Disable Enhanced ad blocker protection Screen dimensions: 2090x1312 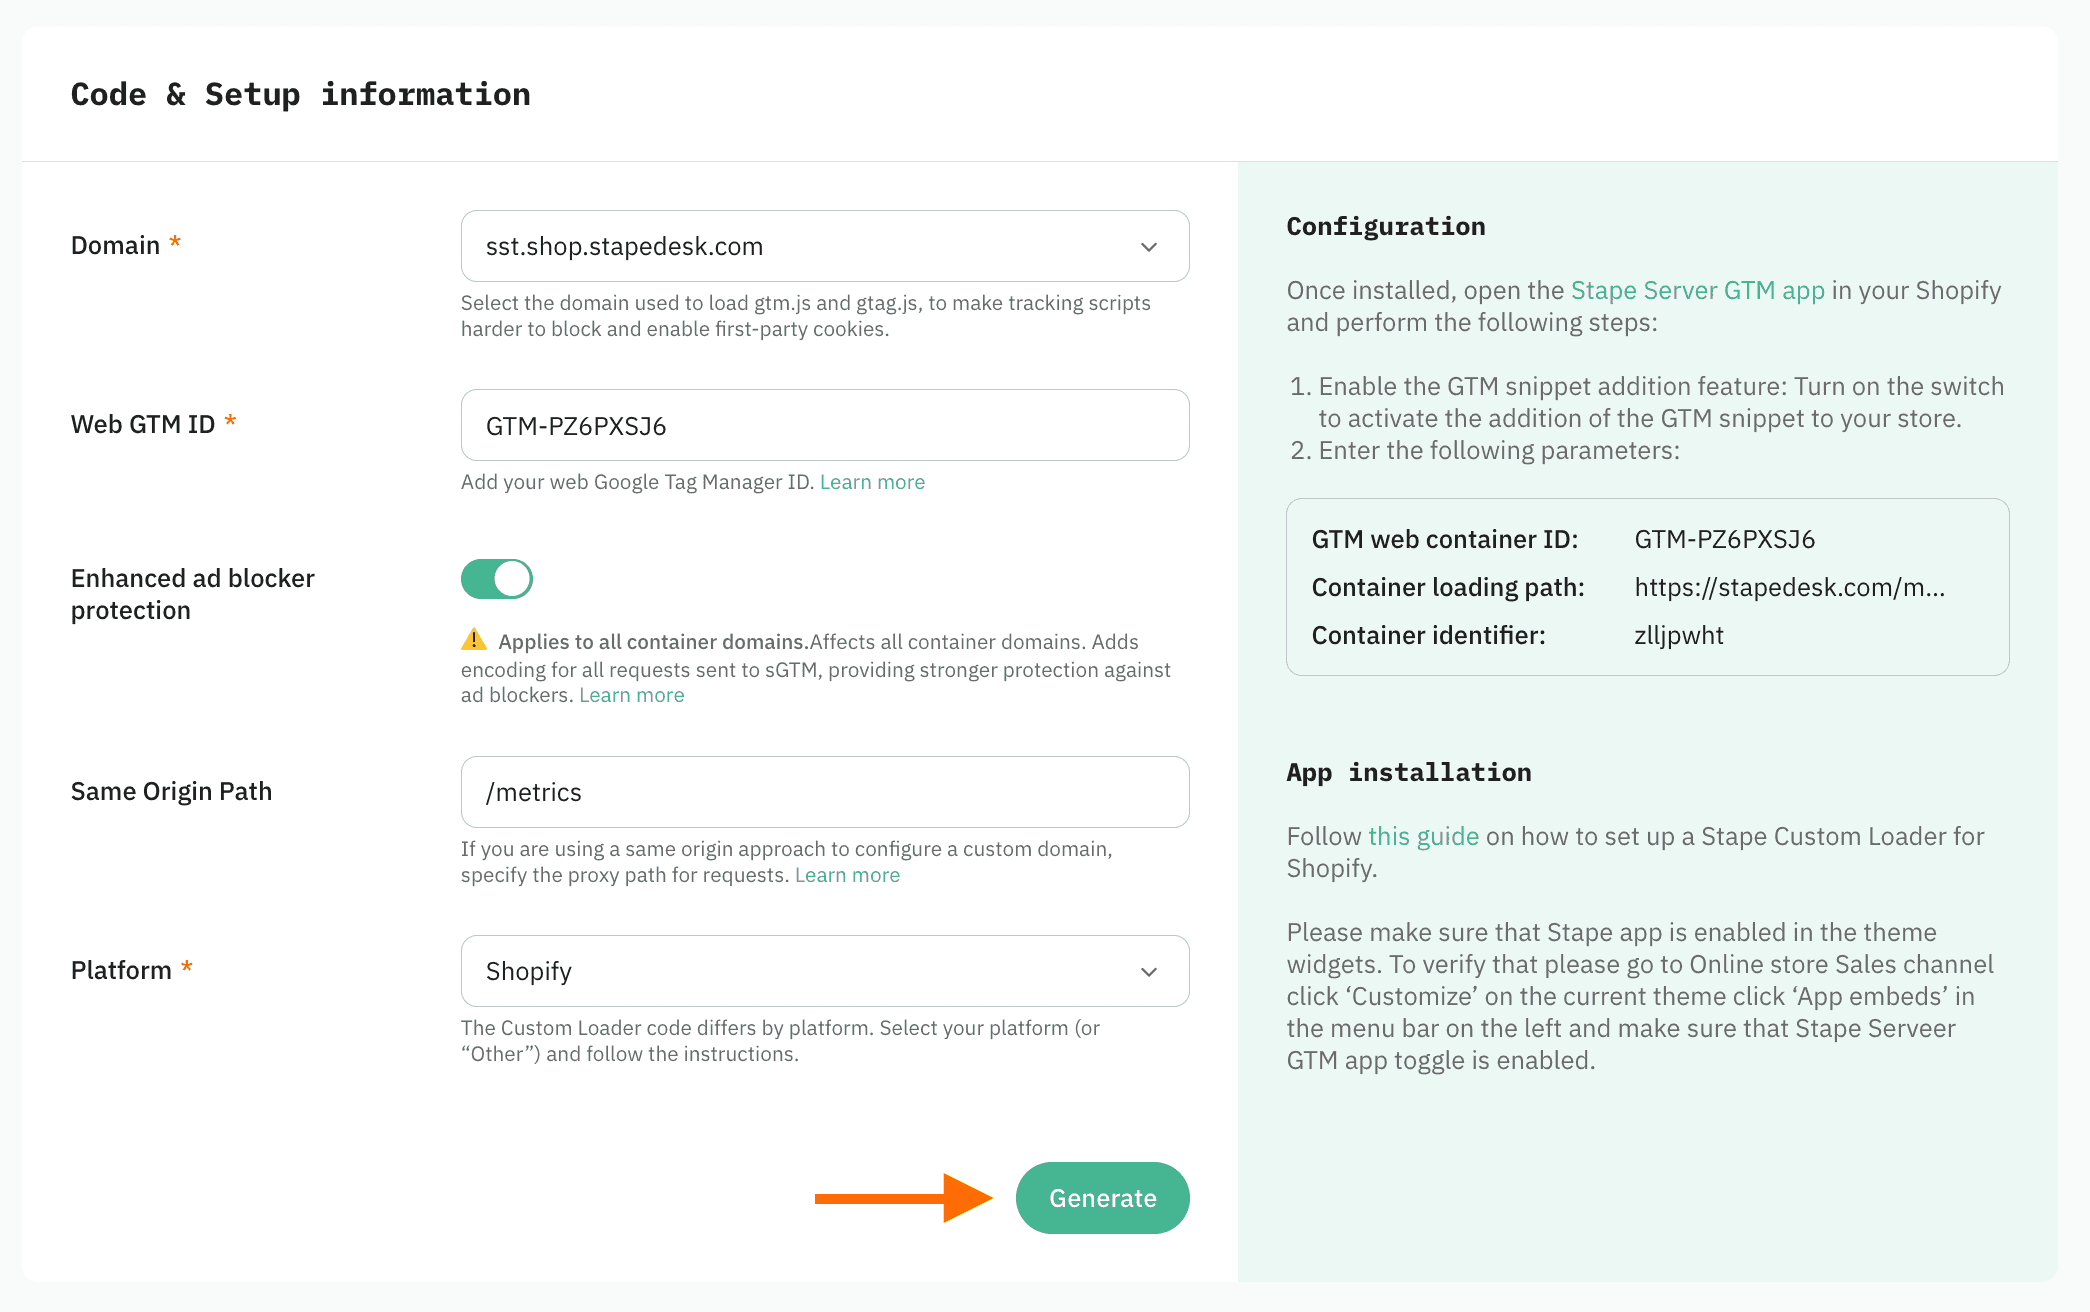click(x=497, y=578)
